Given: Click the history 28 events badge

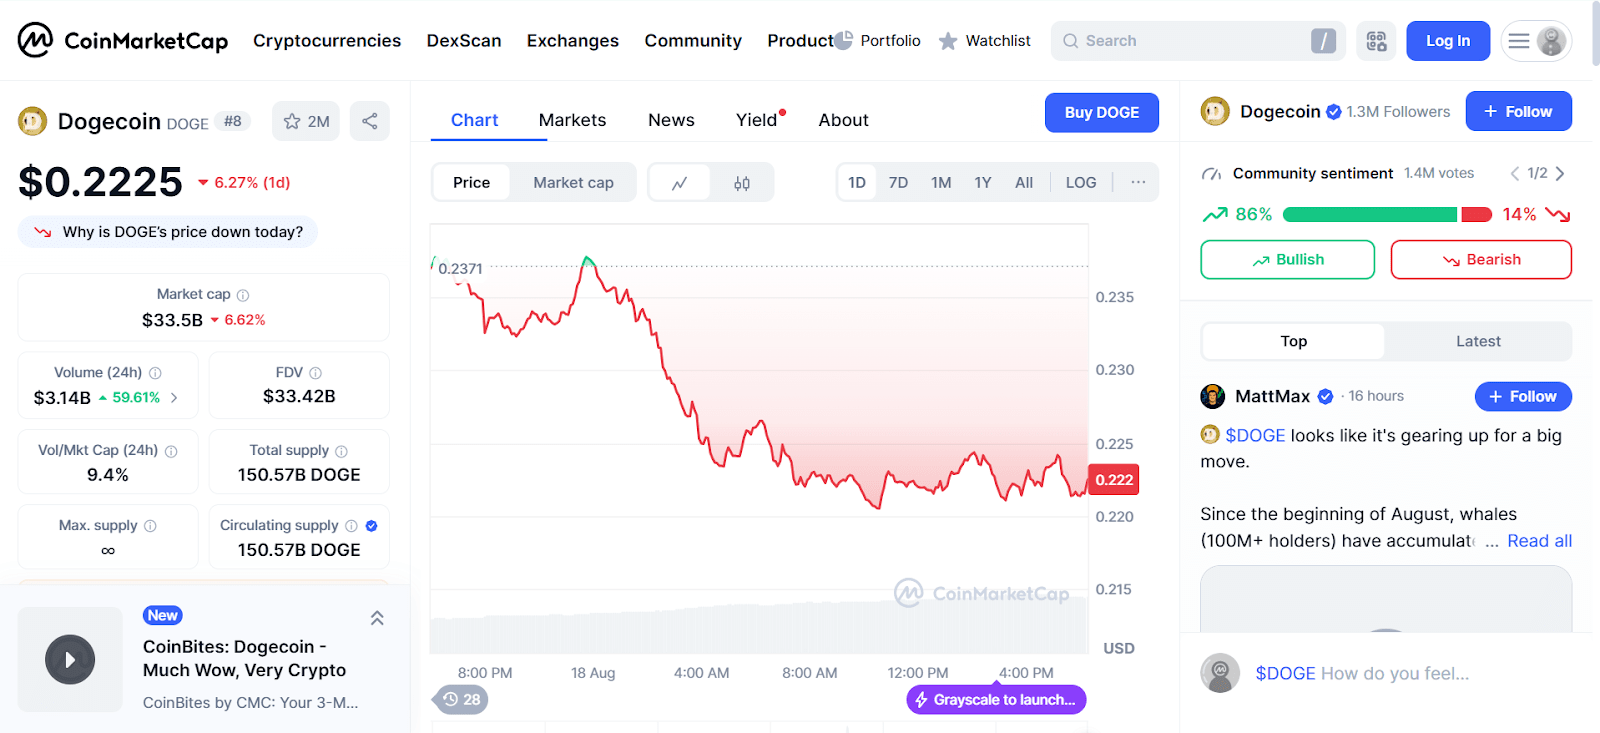Looking at the screenshot, I should 462,699.
